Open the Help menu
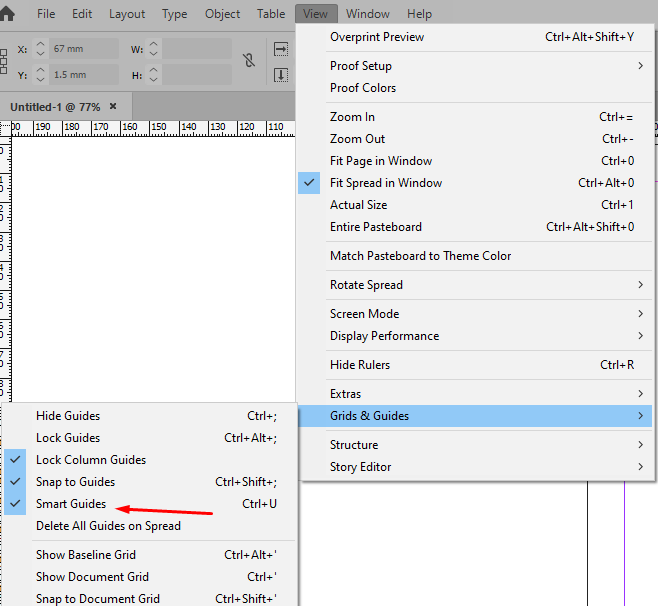 pyautogui.click(x=419, y=14)
